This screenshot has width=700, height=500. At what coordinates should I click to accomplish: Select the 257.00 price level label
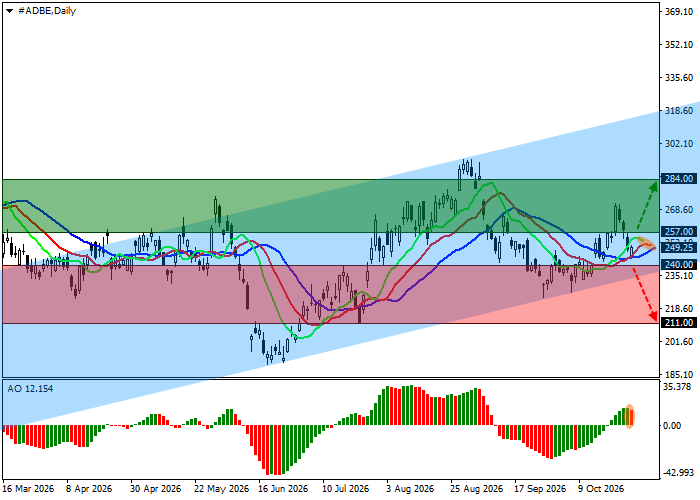point(679,232)
